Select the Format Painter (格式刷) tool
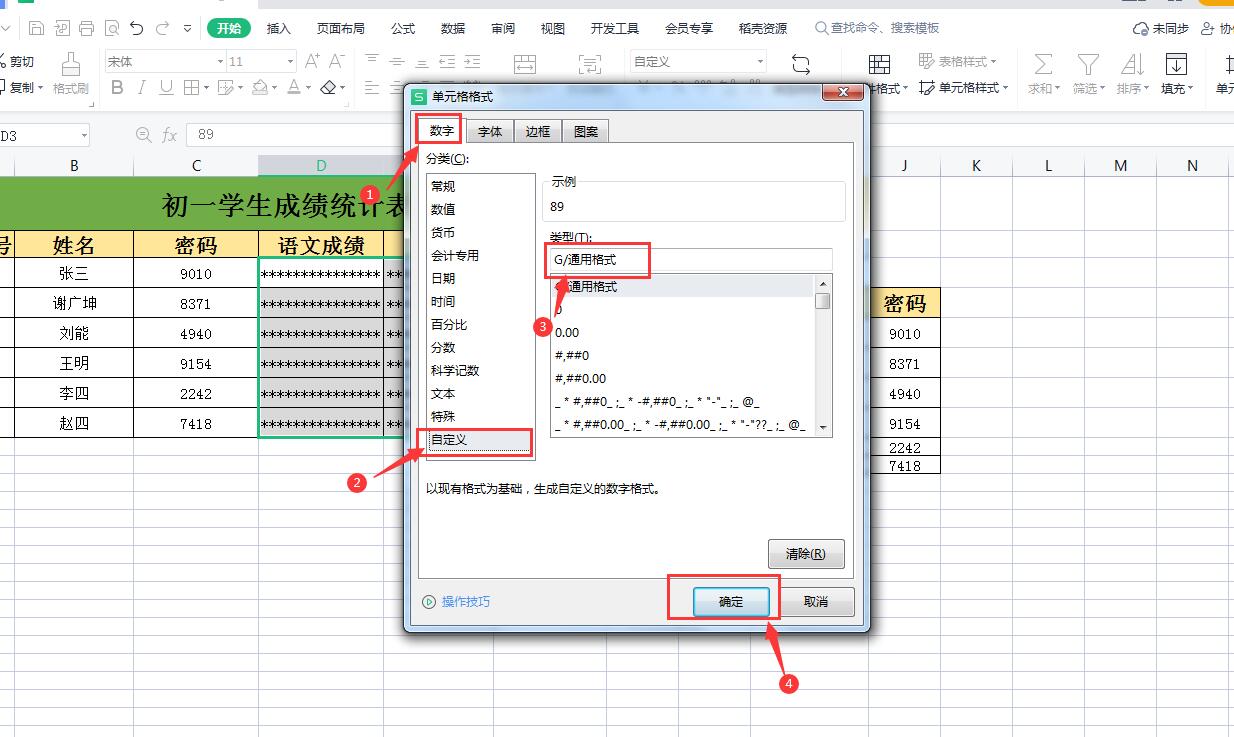Image resolution: width=1234 pixels, height=737 pixels. (71, 74)
